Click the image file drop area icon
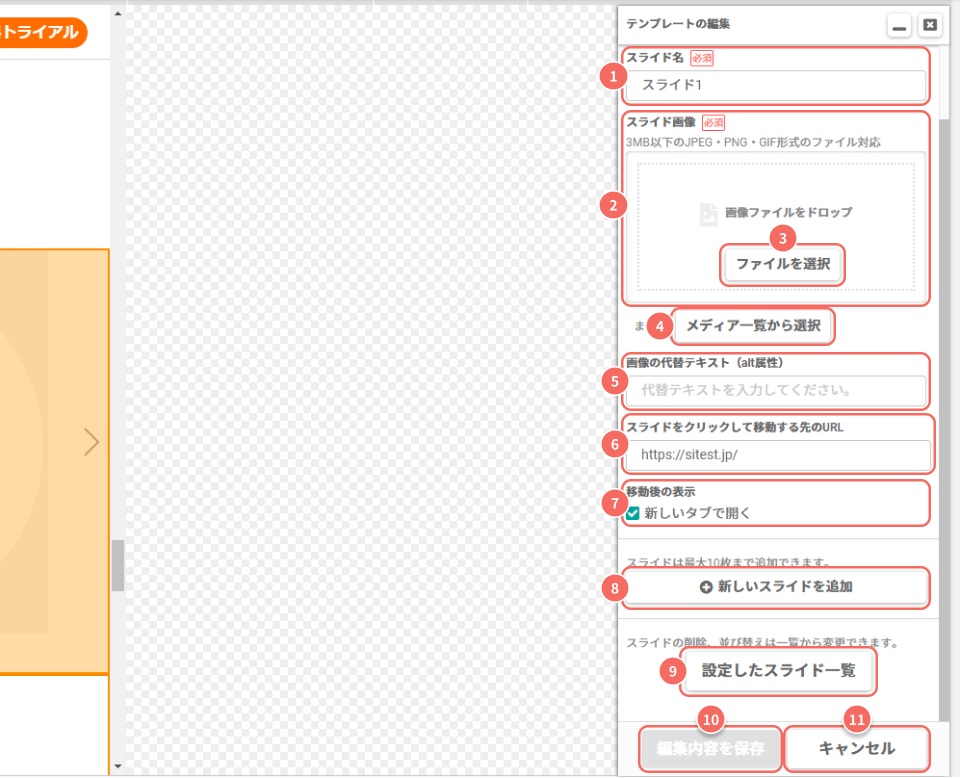 point(708,214)
